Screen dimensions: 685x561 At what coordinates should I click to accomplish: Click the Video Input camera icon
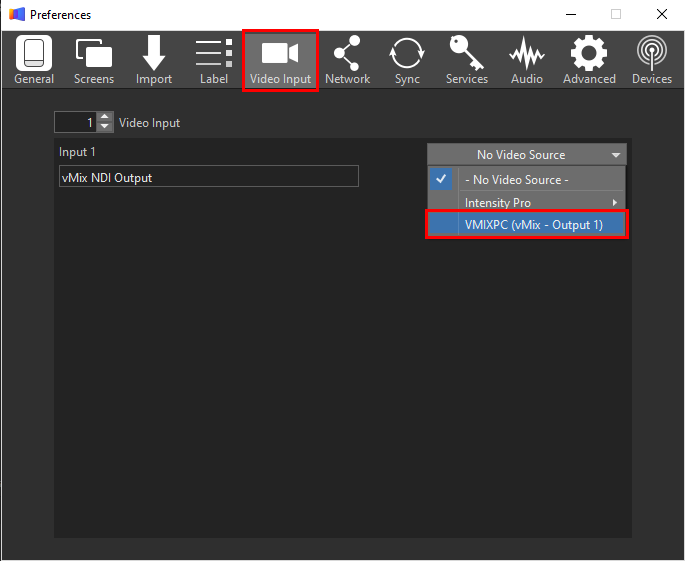click(x=280, y=60)
